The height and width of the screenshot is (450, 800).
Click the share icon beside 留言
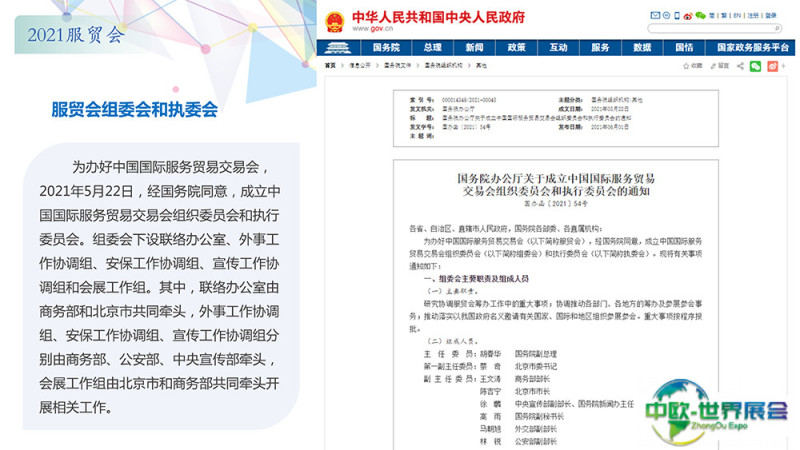741,66
